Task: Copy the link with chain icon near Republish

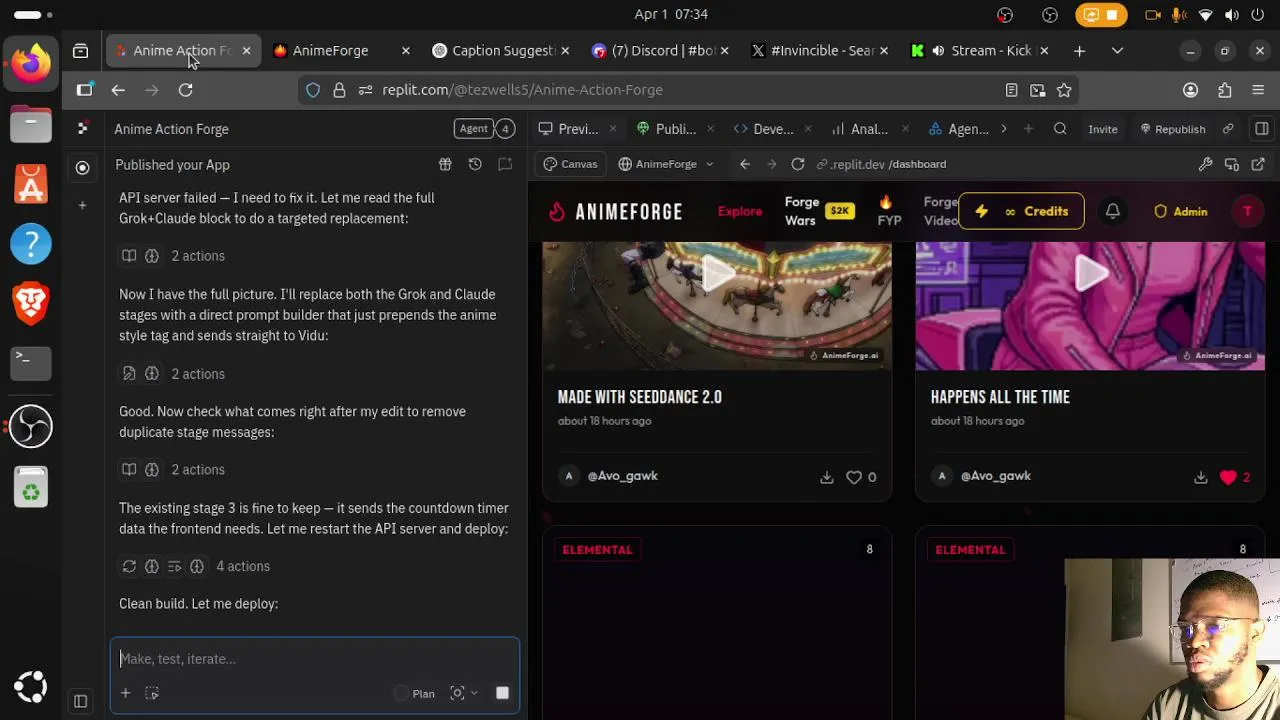Action: tap(1228, 128)
